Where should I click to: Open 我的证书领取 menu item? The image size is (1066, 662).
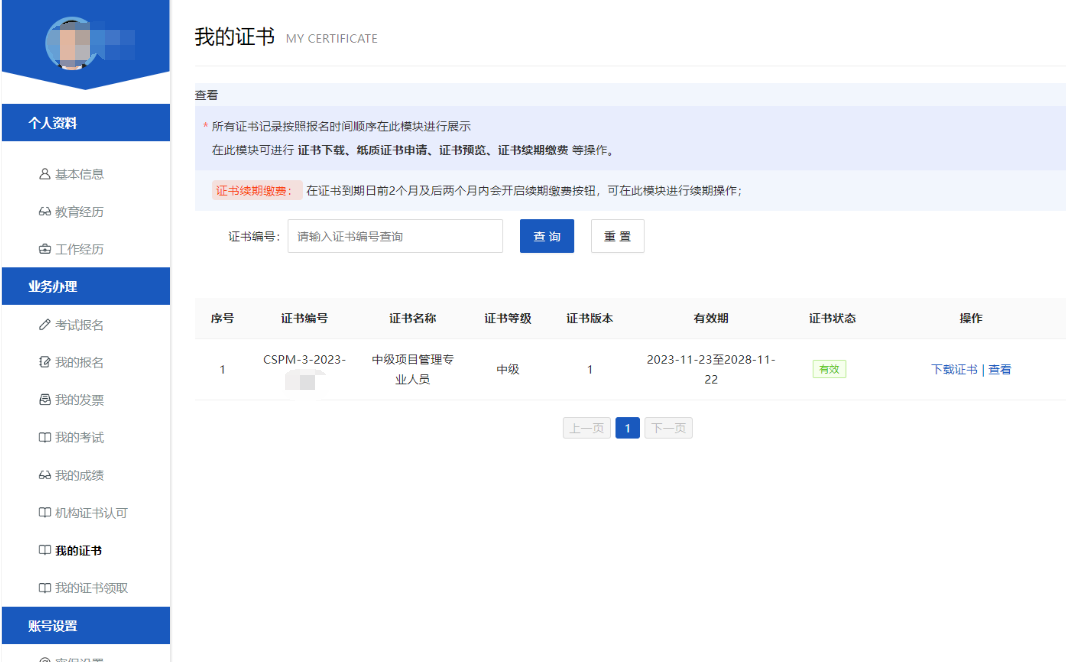91,588
